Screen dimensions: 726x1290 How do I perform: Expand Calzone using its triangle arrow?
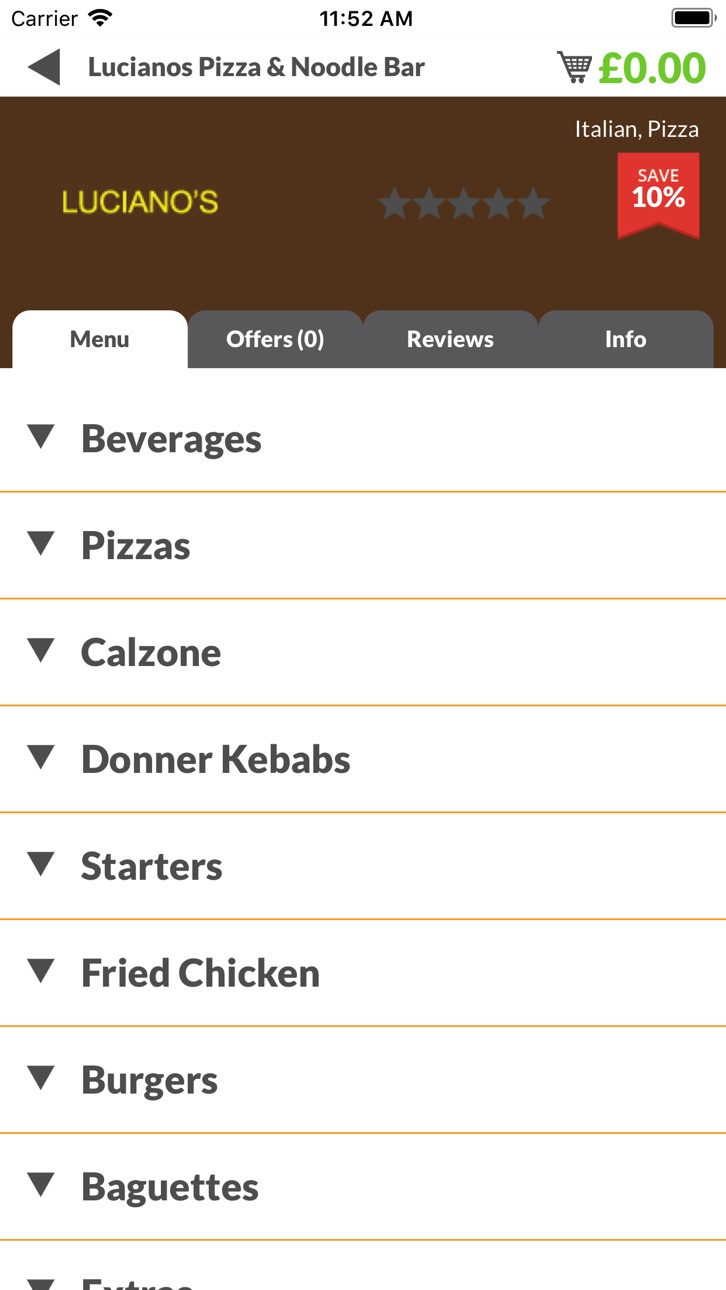click(x=41, y=651)
